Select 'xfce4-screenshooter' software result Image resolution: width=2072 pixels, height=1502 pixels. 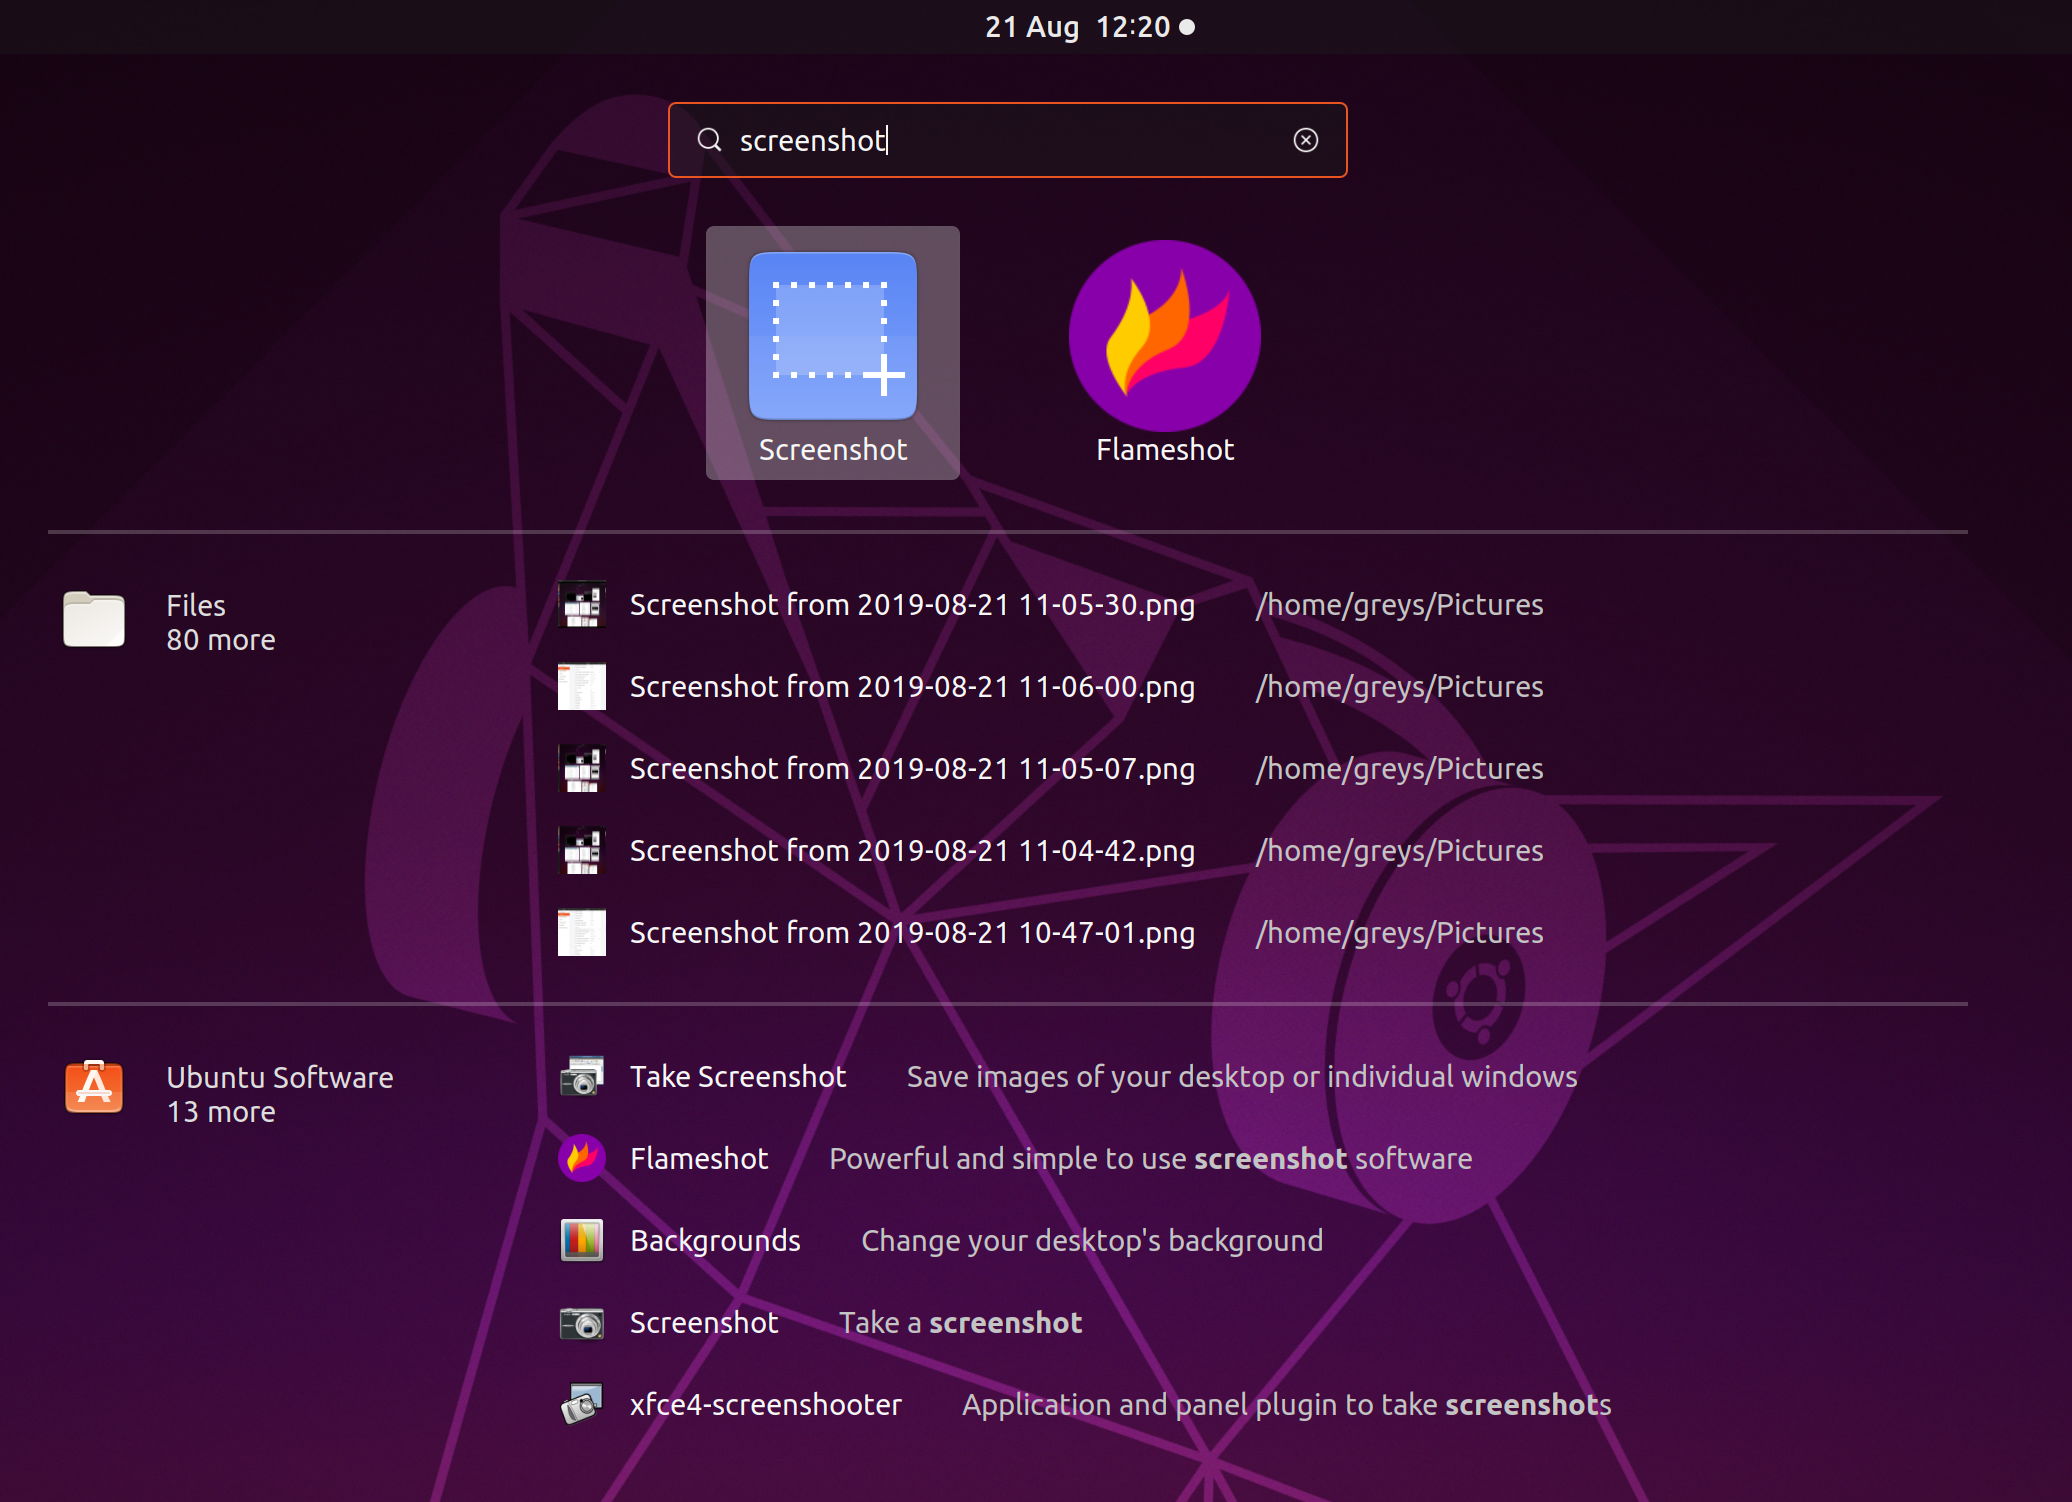pos(766,1404)
